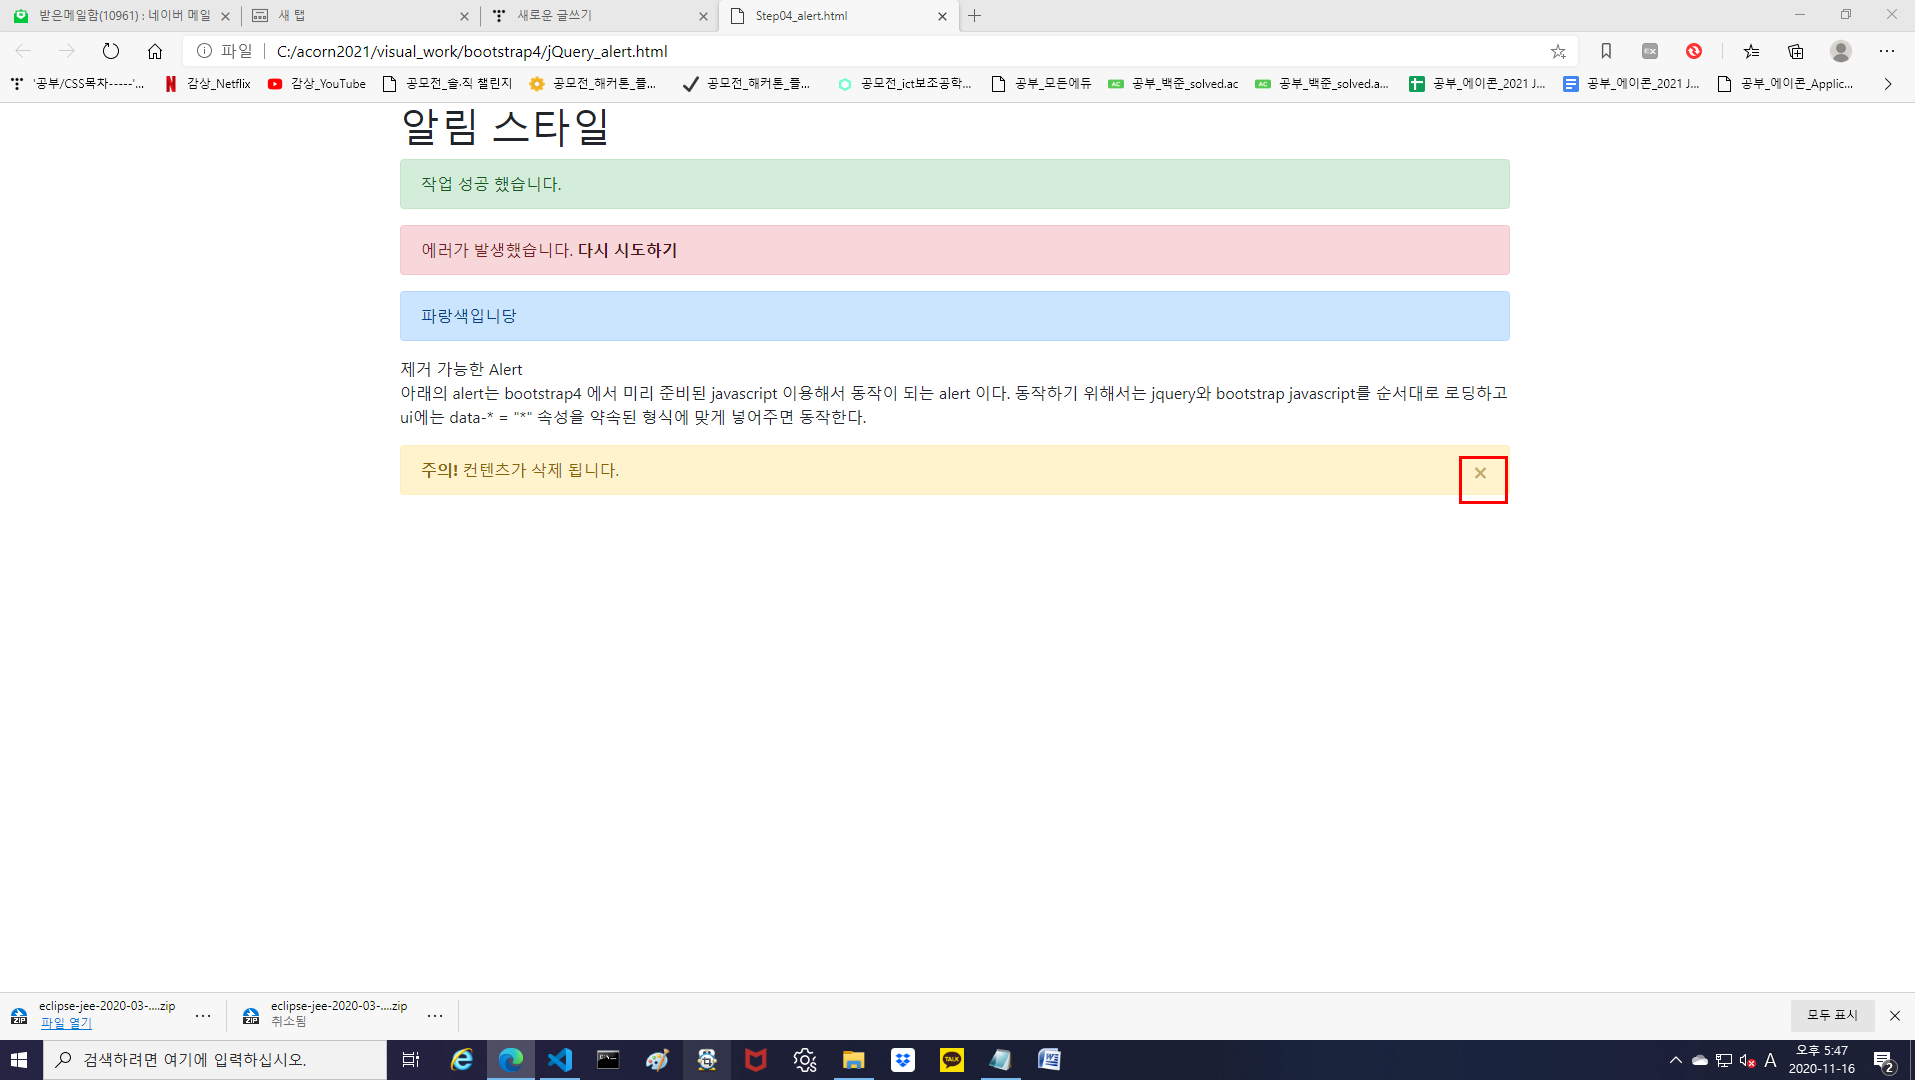This screenshot has height=1080, width=1915.
Task: Go to the browser home page icon
Action: [x=155, y=51]
